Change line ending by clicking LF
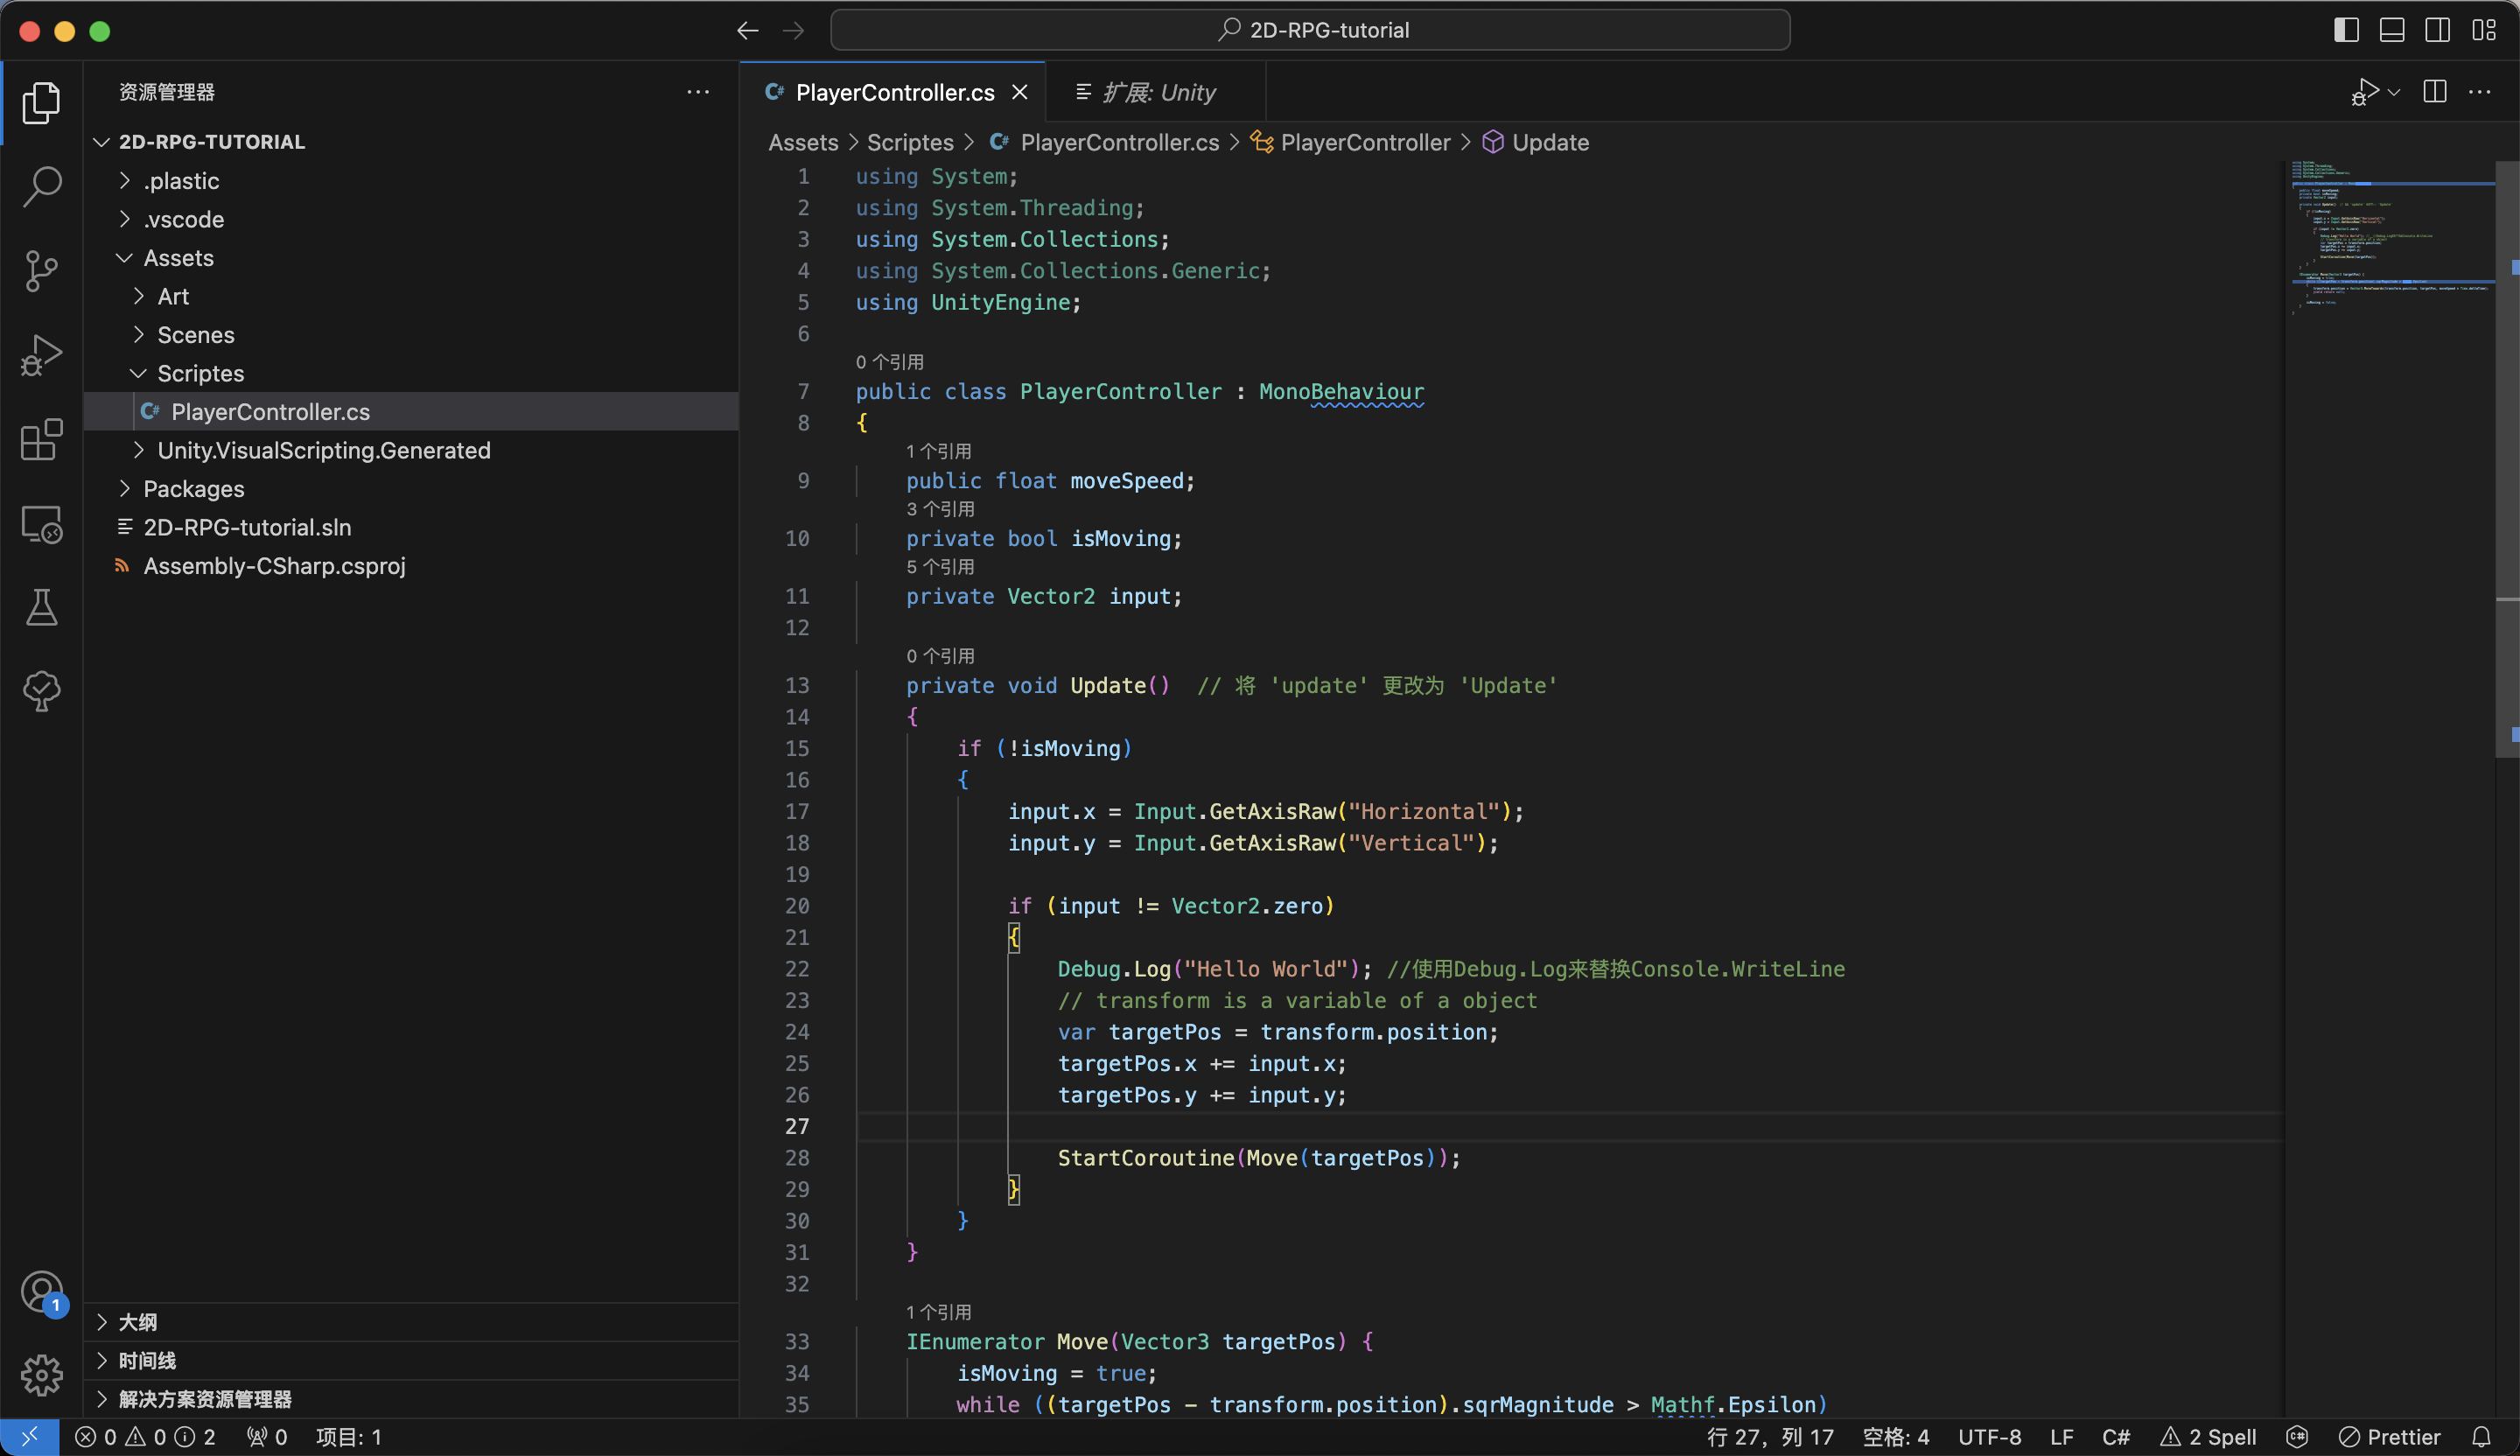This screenshot has width=2520, height=1456. point(2063,1437)
